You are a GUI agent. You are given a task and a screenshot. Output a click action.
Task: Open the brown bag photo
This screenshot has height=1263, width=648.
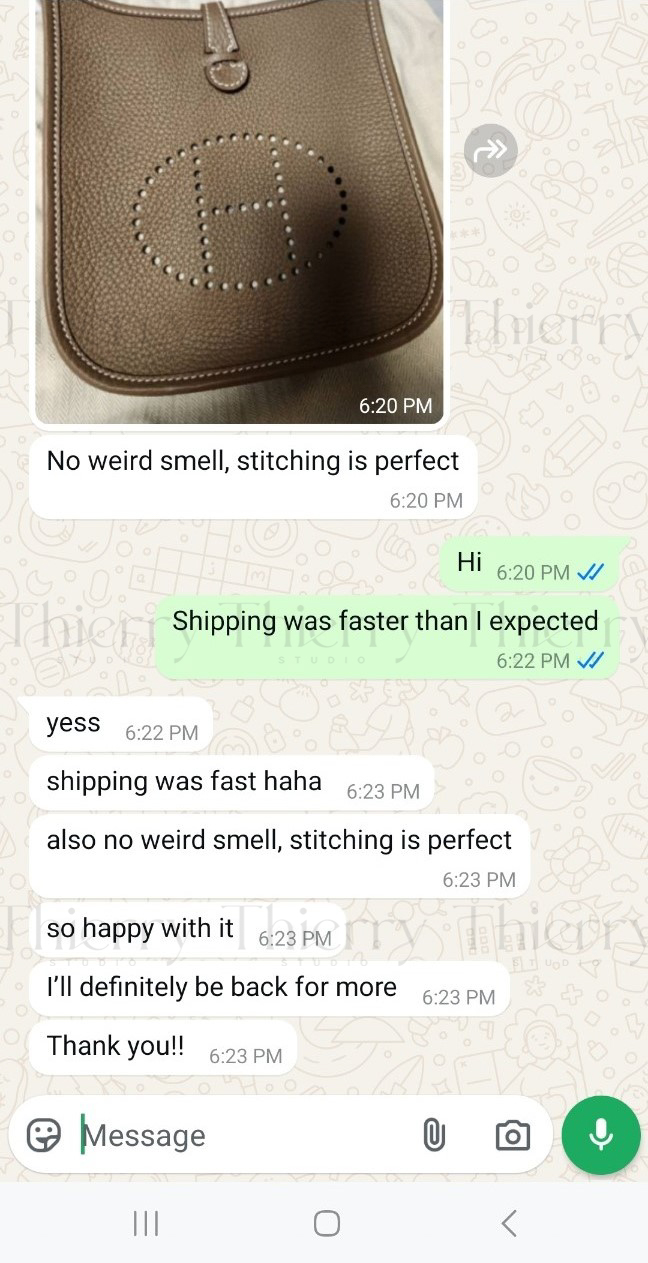click(x=240, y=210)
